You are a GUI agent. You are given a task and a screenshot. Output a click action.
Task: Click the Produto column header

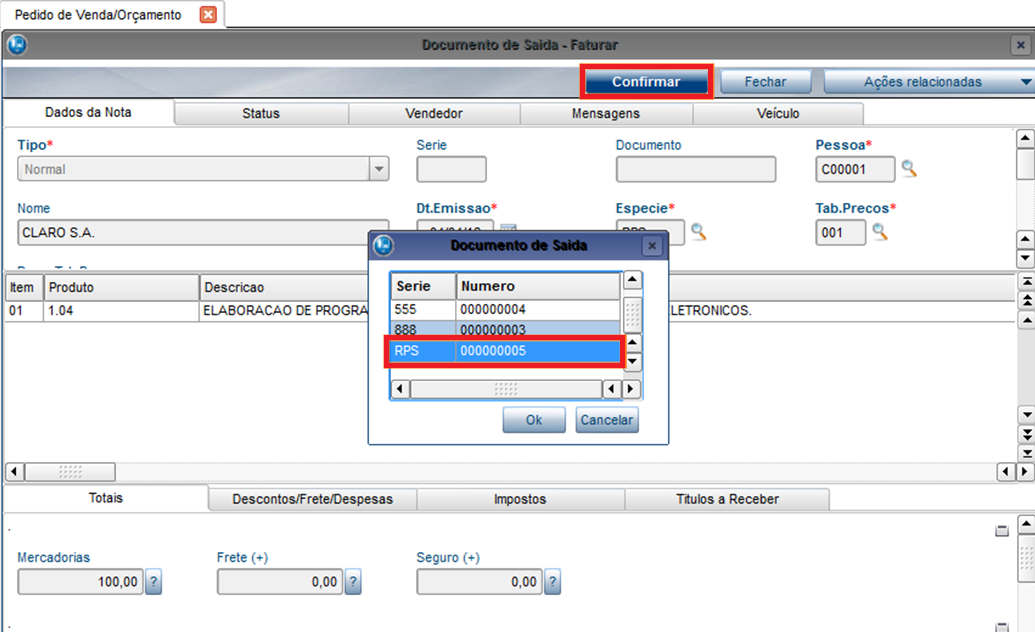point(121,288)
